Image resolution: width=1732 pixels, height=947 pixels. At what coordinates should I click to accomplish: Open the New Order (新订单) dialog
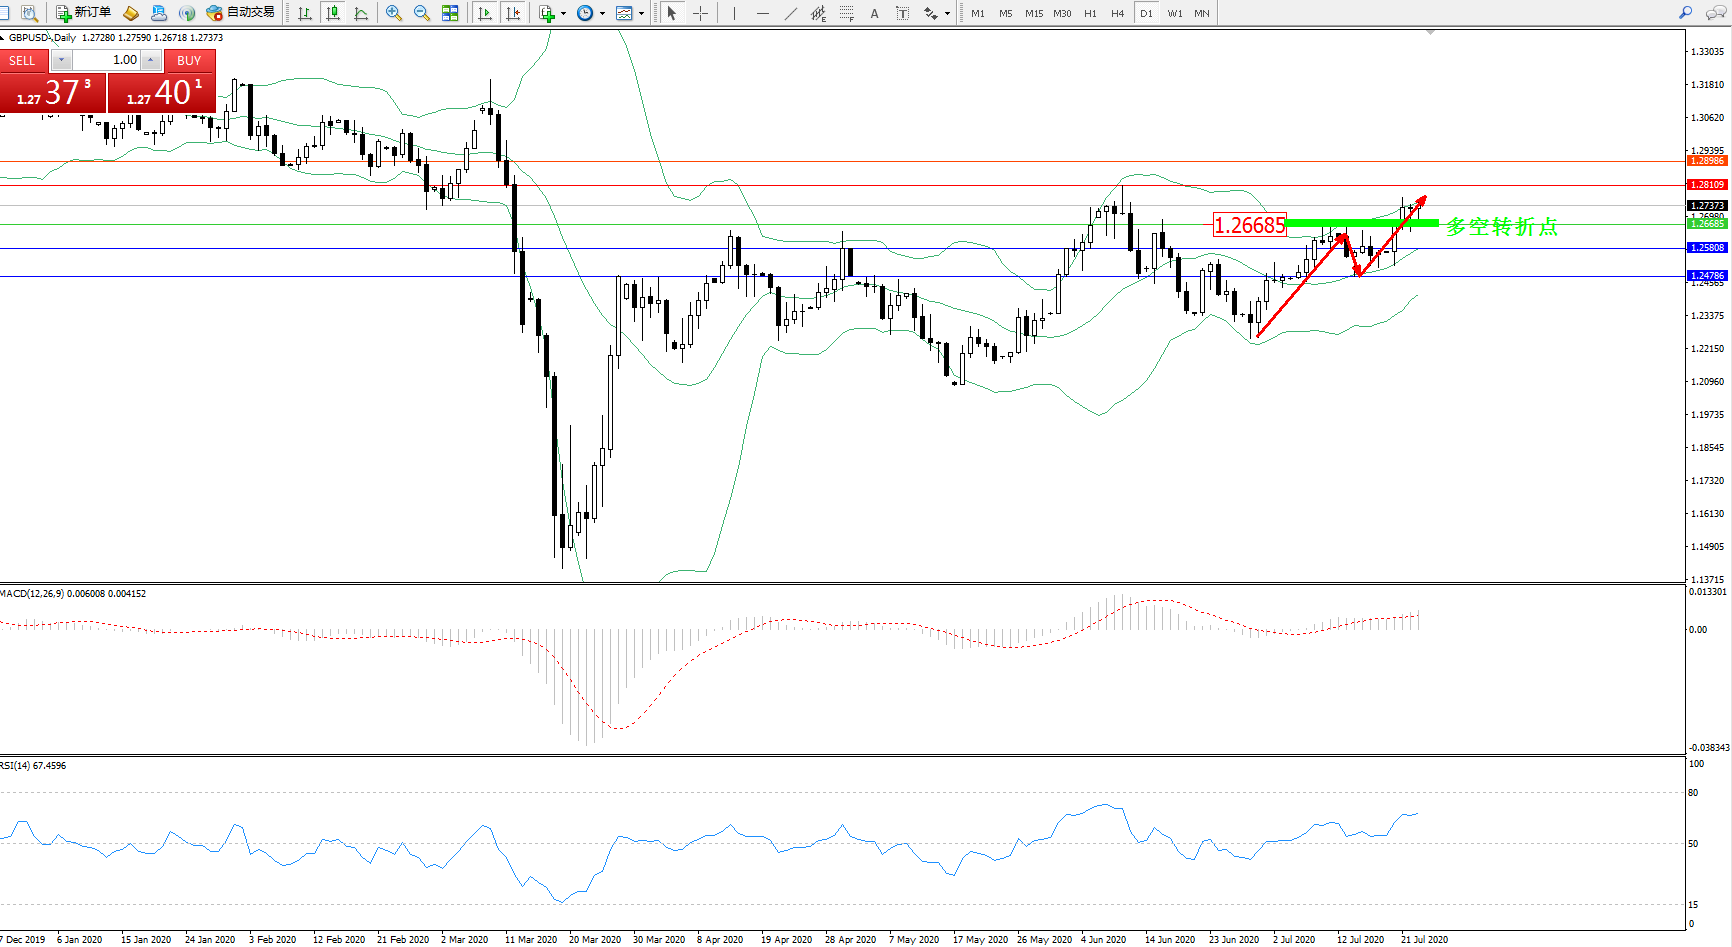pos(83,13)
